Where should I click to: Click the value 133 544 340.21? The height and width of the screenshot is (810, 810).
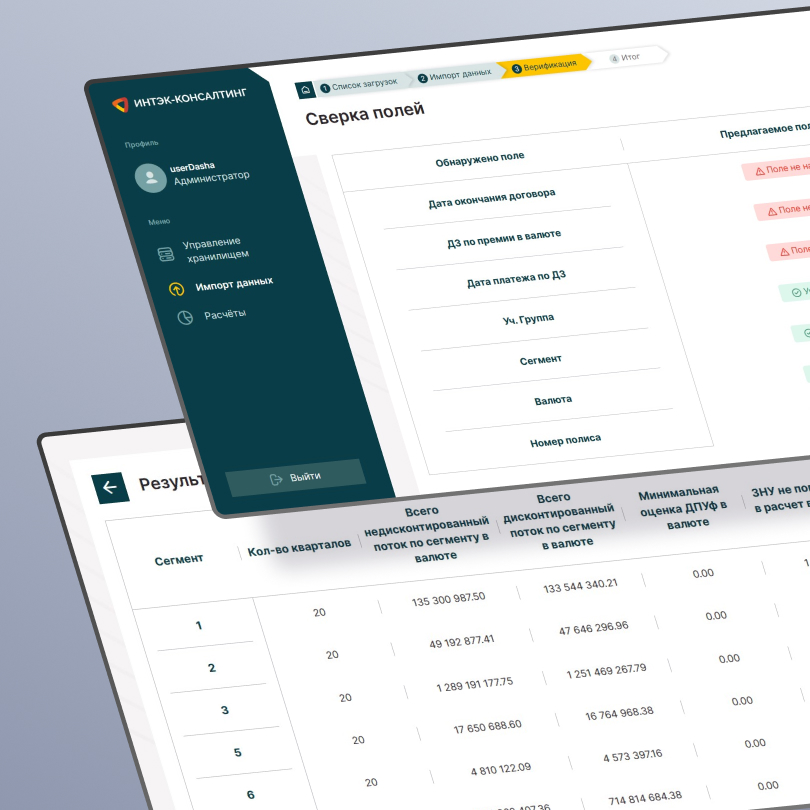click(x=580, y=586)
